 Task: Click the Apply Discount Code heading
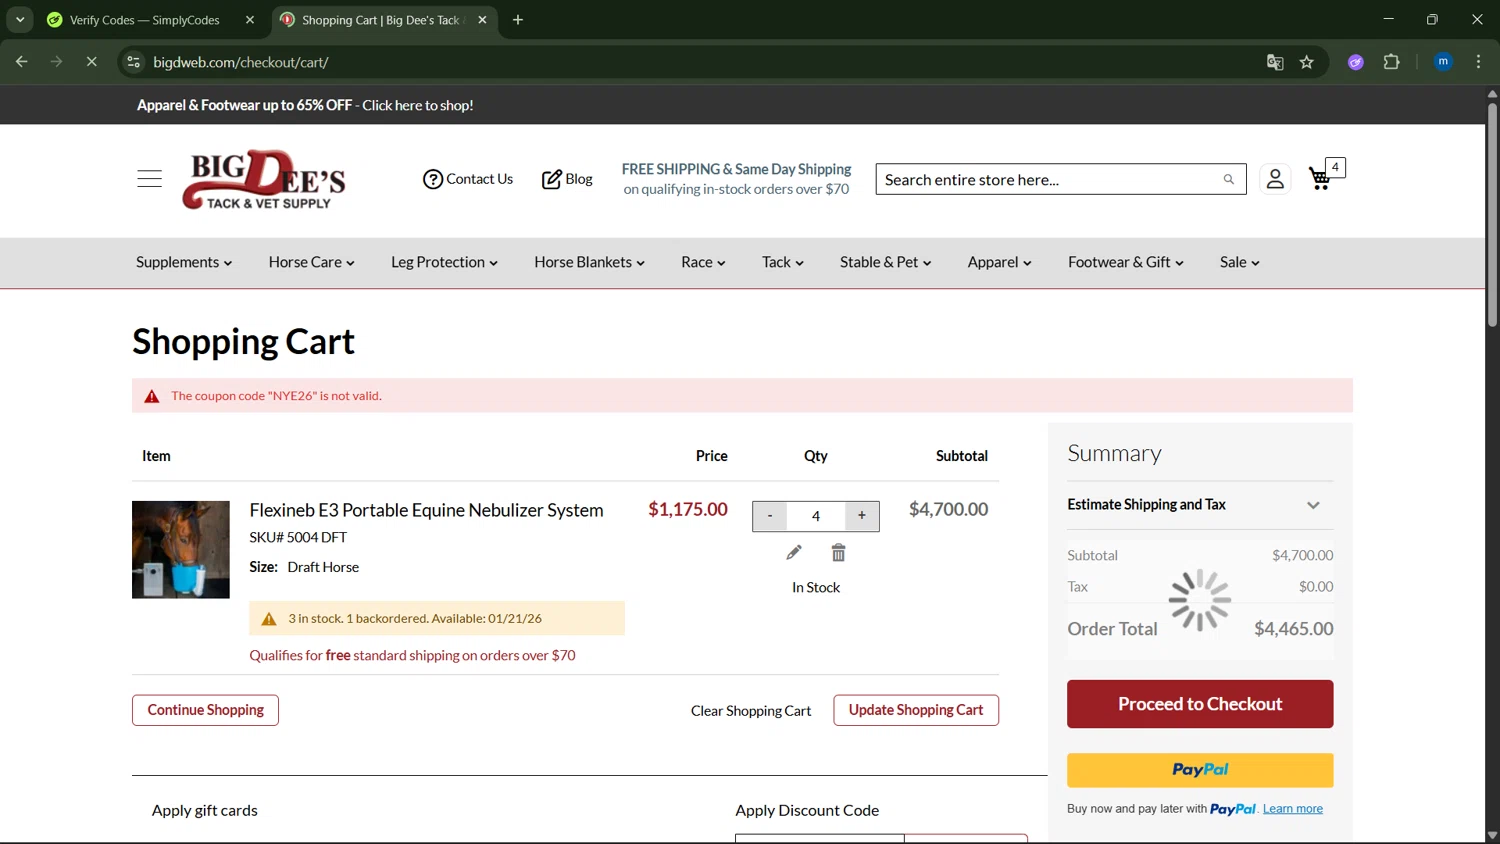tap(807, 811)
